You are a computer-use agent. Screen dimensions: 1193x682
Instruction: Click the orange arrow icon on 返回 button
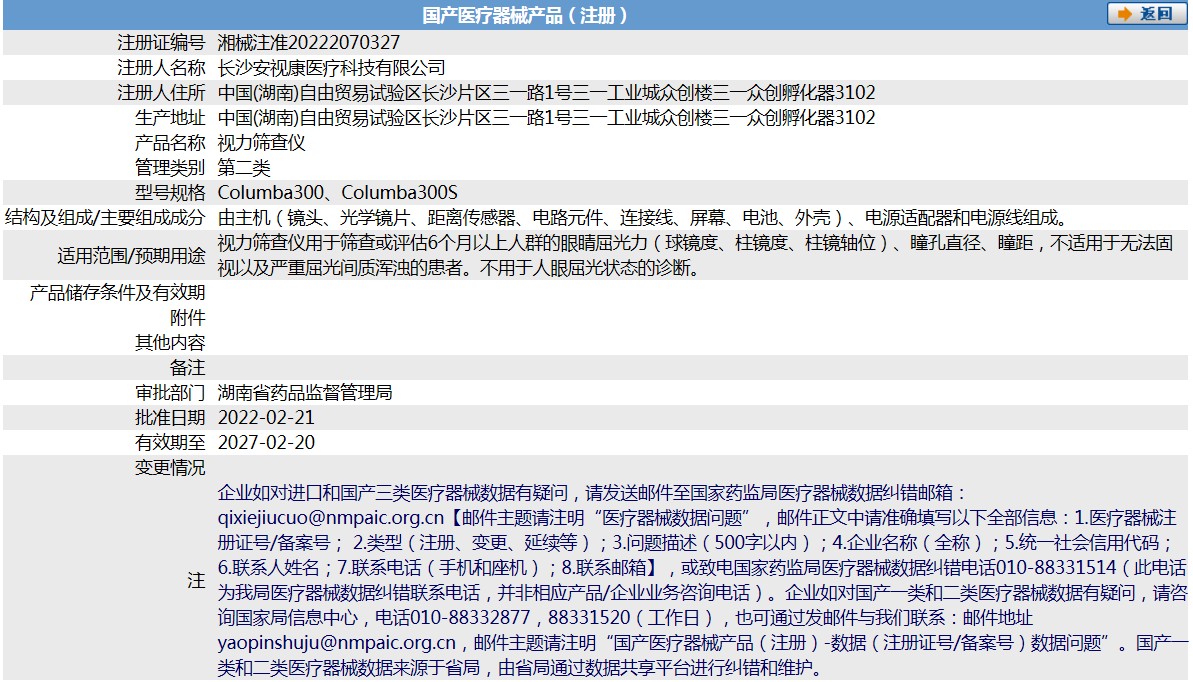pyautogui.click(x=1125, y=14)
